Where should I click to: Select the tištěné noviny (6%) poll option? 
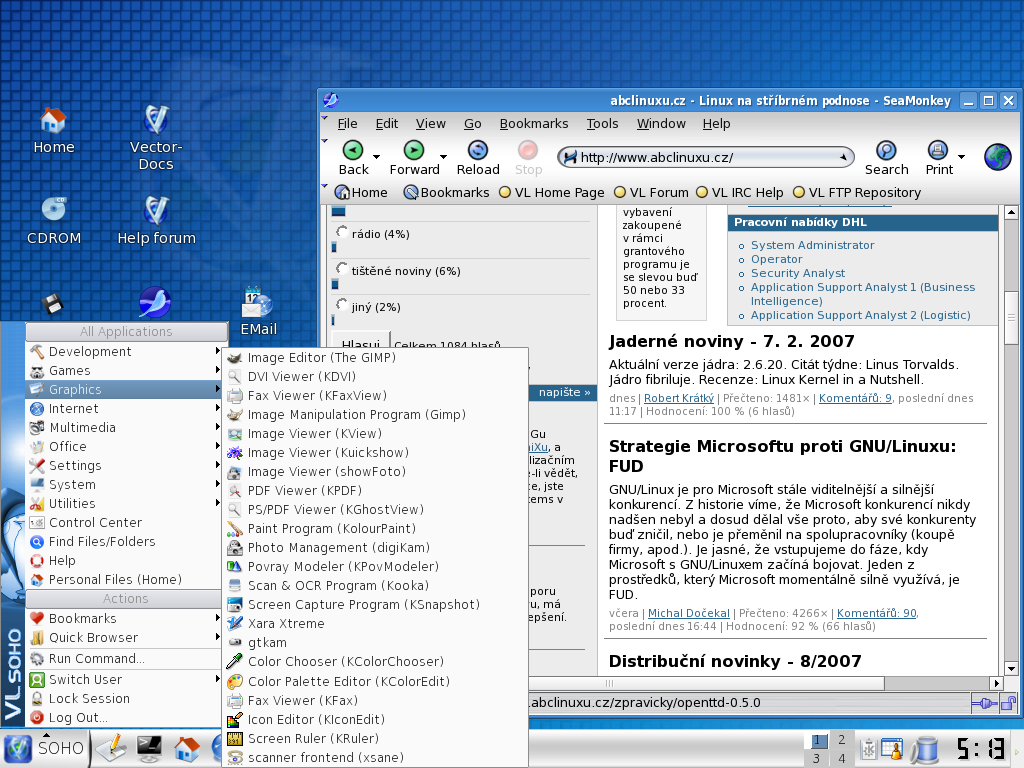tap(342, 268)
